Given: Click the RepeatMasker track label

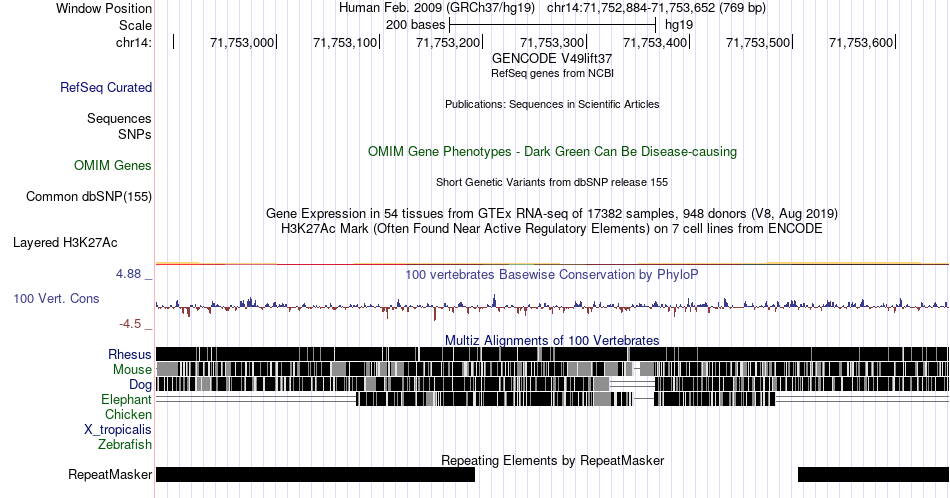Looking at the screenshot, I should click(110, 474).
